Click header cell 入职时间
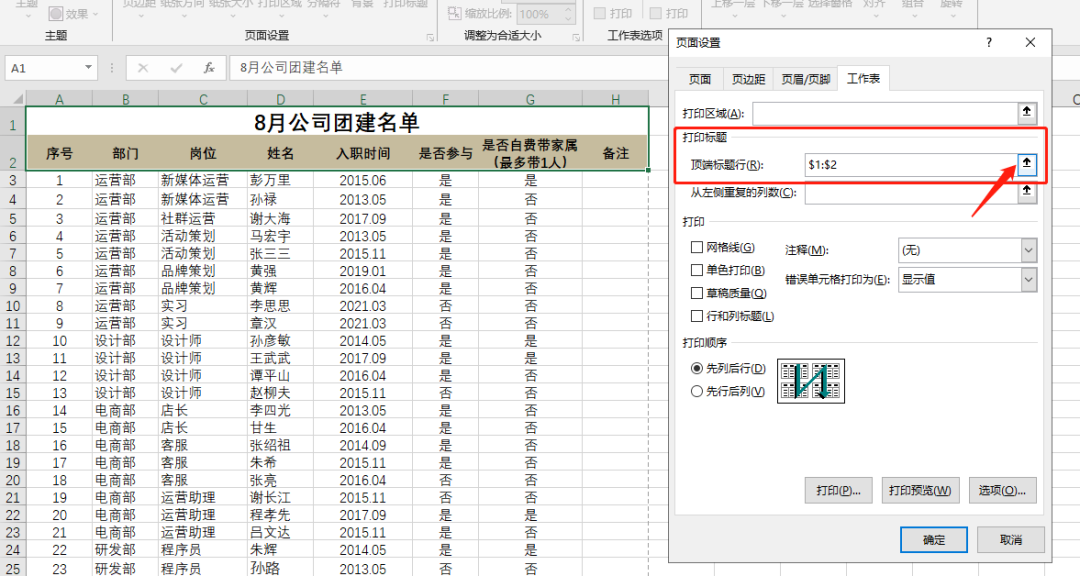 [363, 153]
